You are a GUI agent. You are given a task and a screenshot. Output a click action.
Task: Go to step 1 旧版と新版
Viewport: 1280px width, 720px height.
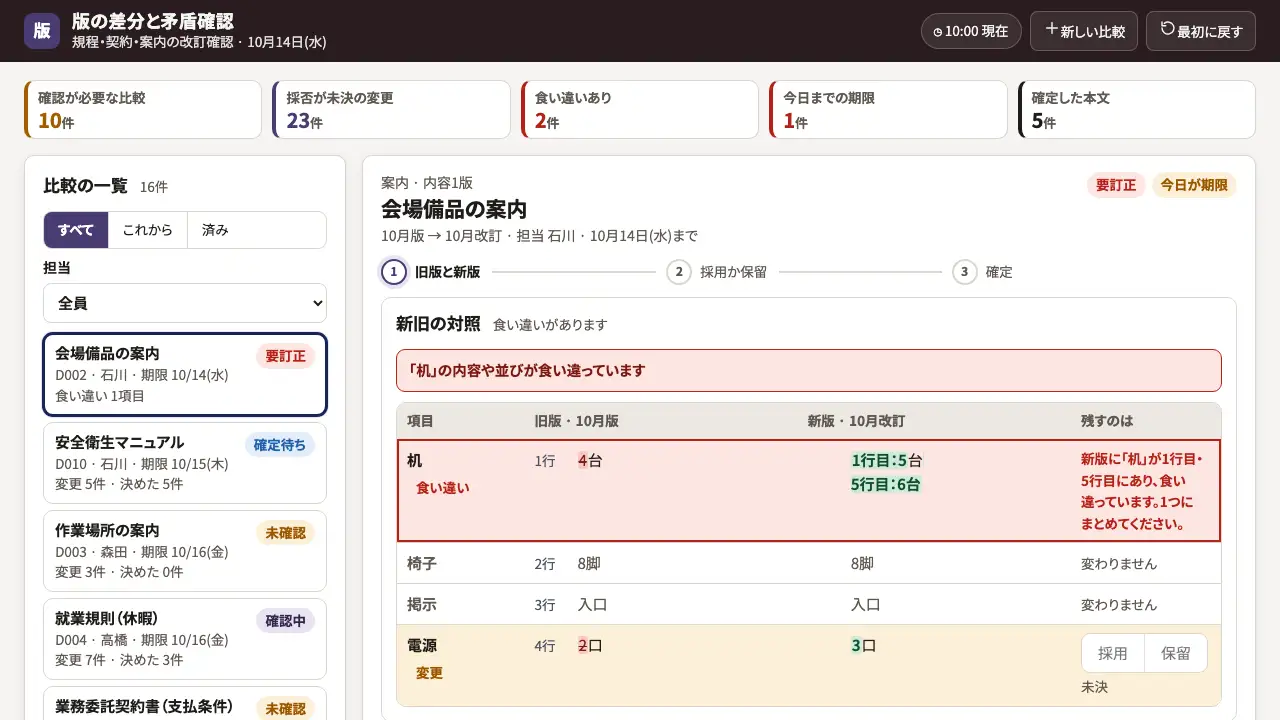(x=432, y=272)
